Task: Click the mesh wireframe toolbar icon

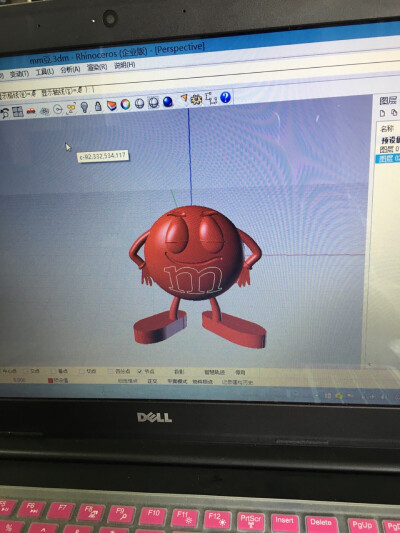Action: [x=45, y=111]
